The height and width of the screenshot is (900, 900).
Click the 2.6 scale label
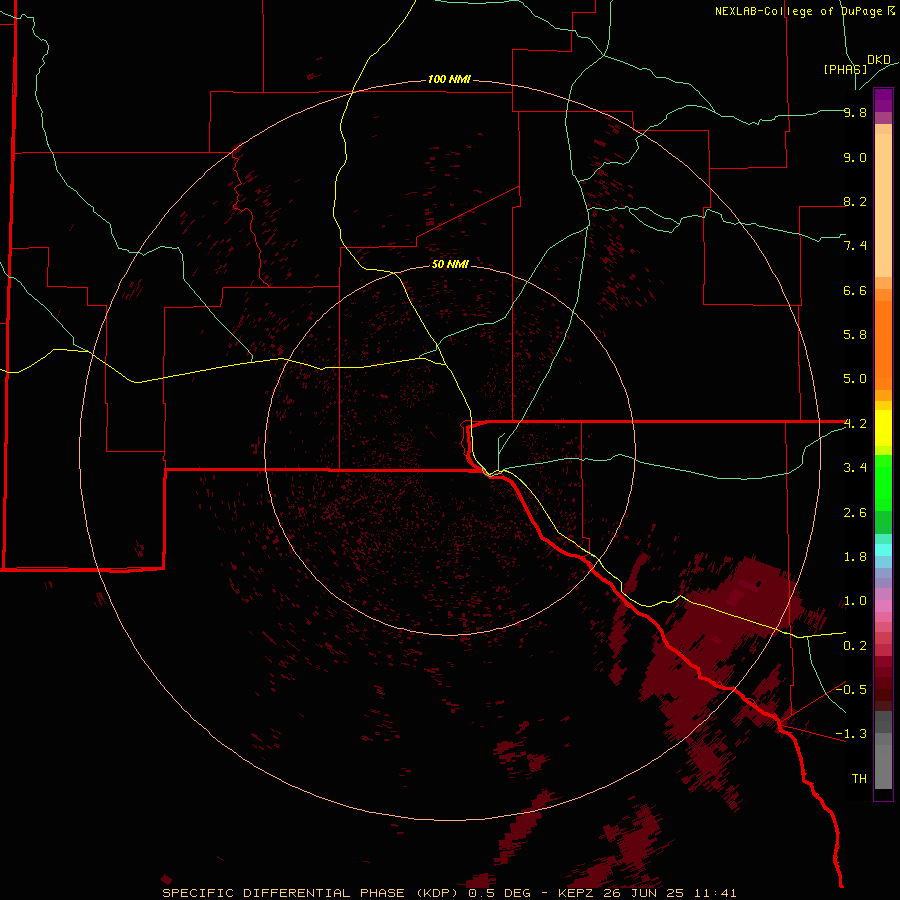tap(855, 513)
